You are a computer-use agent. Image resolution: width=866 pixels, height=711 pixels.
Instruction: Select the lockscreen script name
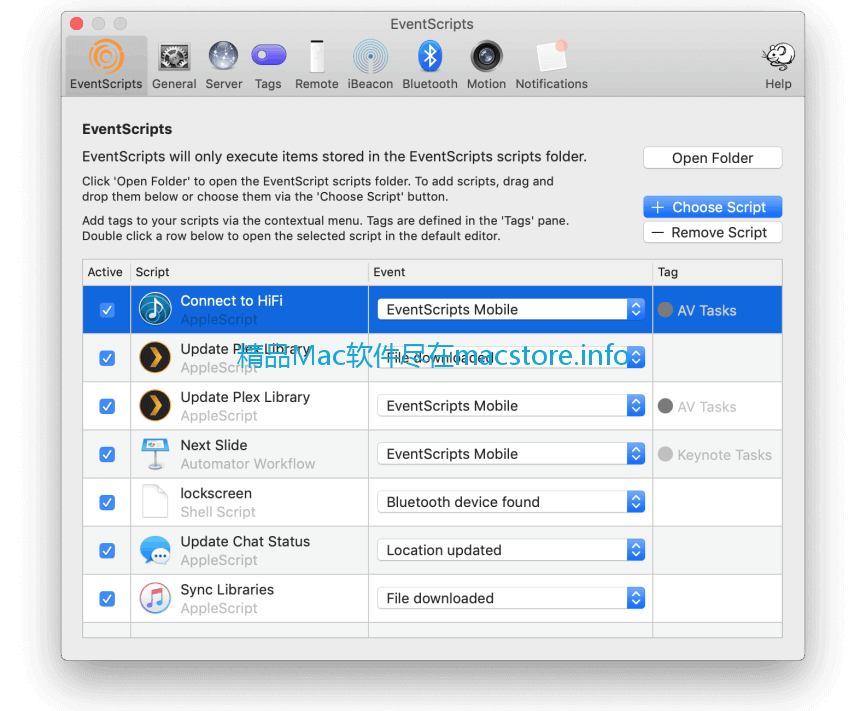[216, 493]
